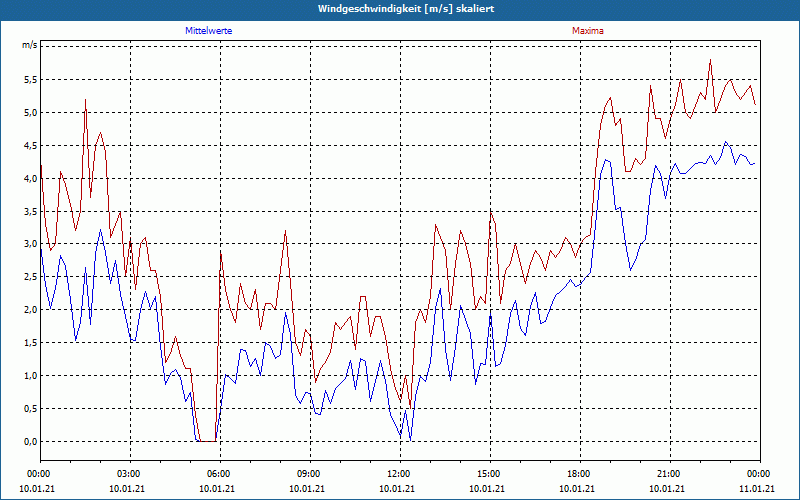Screen dimensions: 800x500
Task: Select the blue Mittelwerte legend label
Action: pyautogui.click(x=209, y=31)
